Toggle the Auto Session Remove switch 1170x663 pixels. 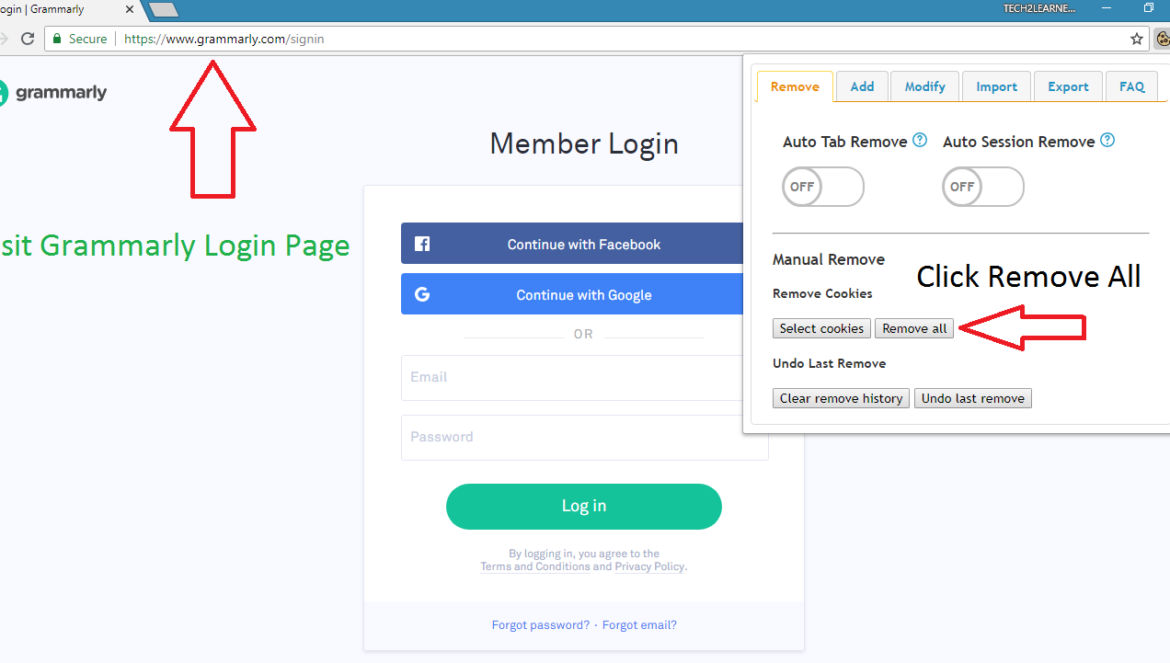983,186
